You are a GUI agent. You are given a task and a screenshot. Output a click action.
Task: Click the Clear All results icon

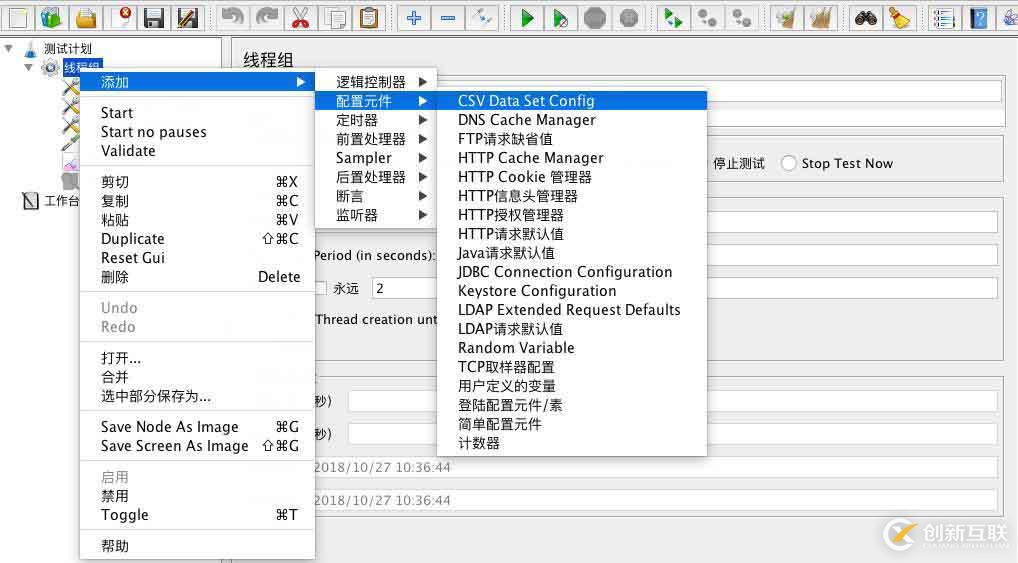click(x=821, y=18)
